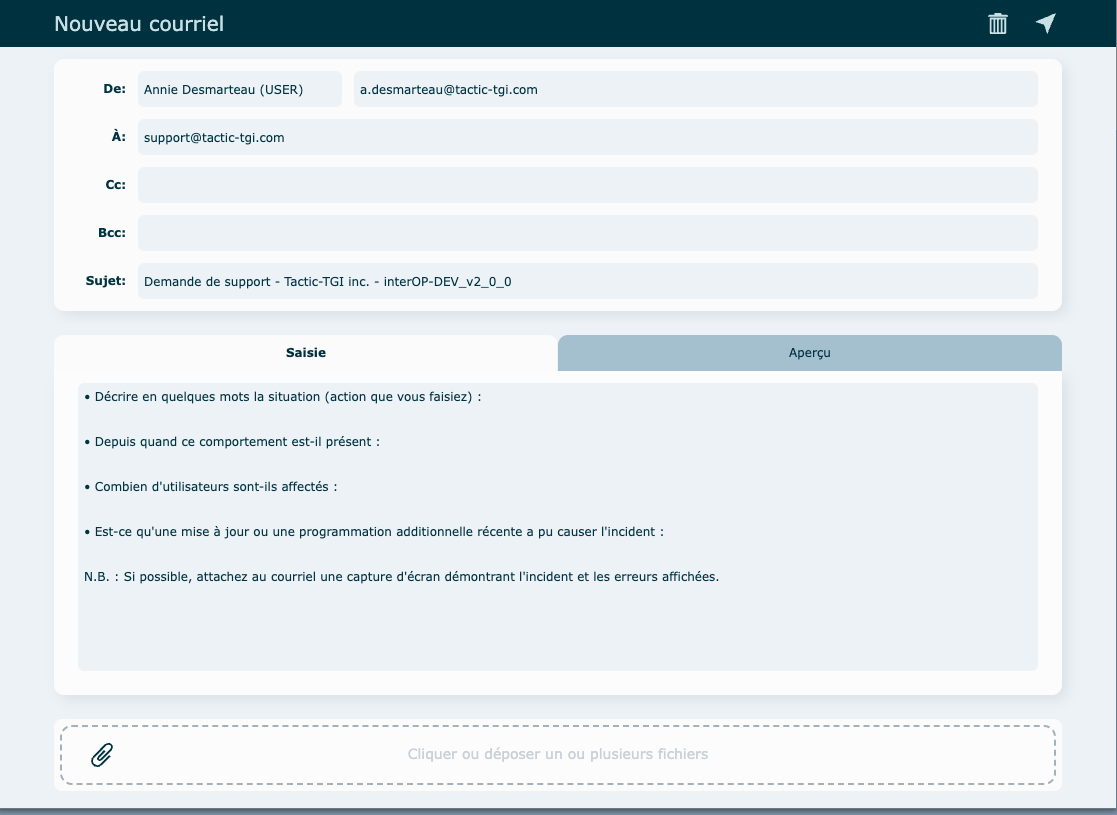Image resolution: width=1117 pixels, height=815 pixels.
Task: Click the paperclip attachment icon
Action: [x=101, y=754]
